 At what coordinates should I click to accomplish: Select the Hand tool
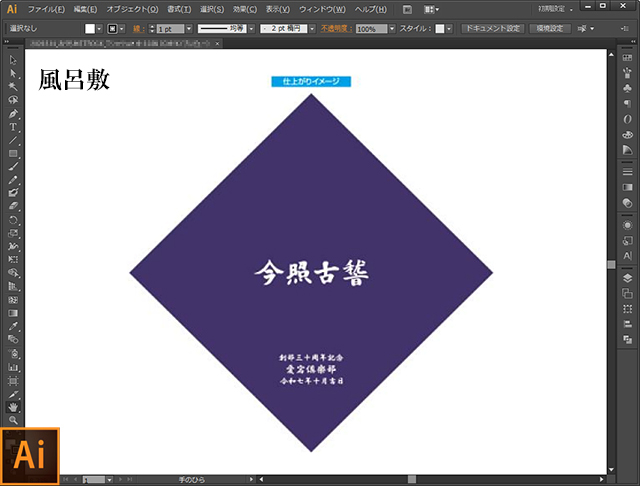(x=13, y=407)
